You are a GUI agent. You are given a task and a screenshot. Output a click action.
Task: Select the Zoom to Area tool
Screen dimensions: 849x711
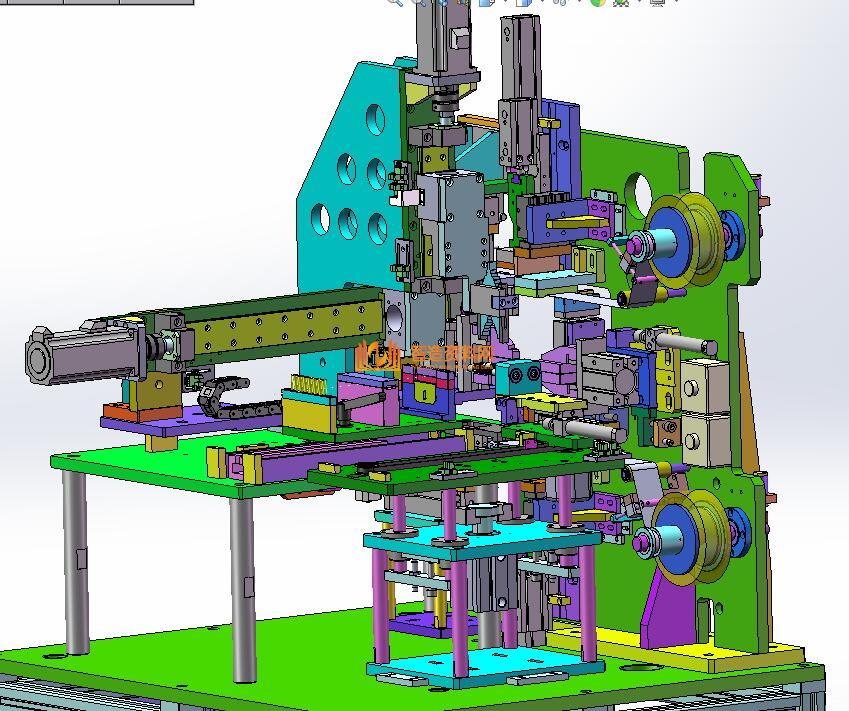(419, 2)
